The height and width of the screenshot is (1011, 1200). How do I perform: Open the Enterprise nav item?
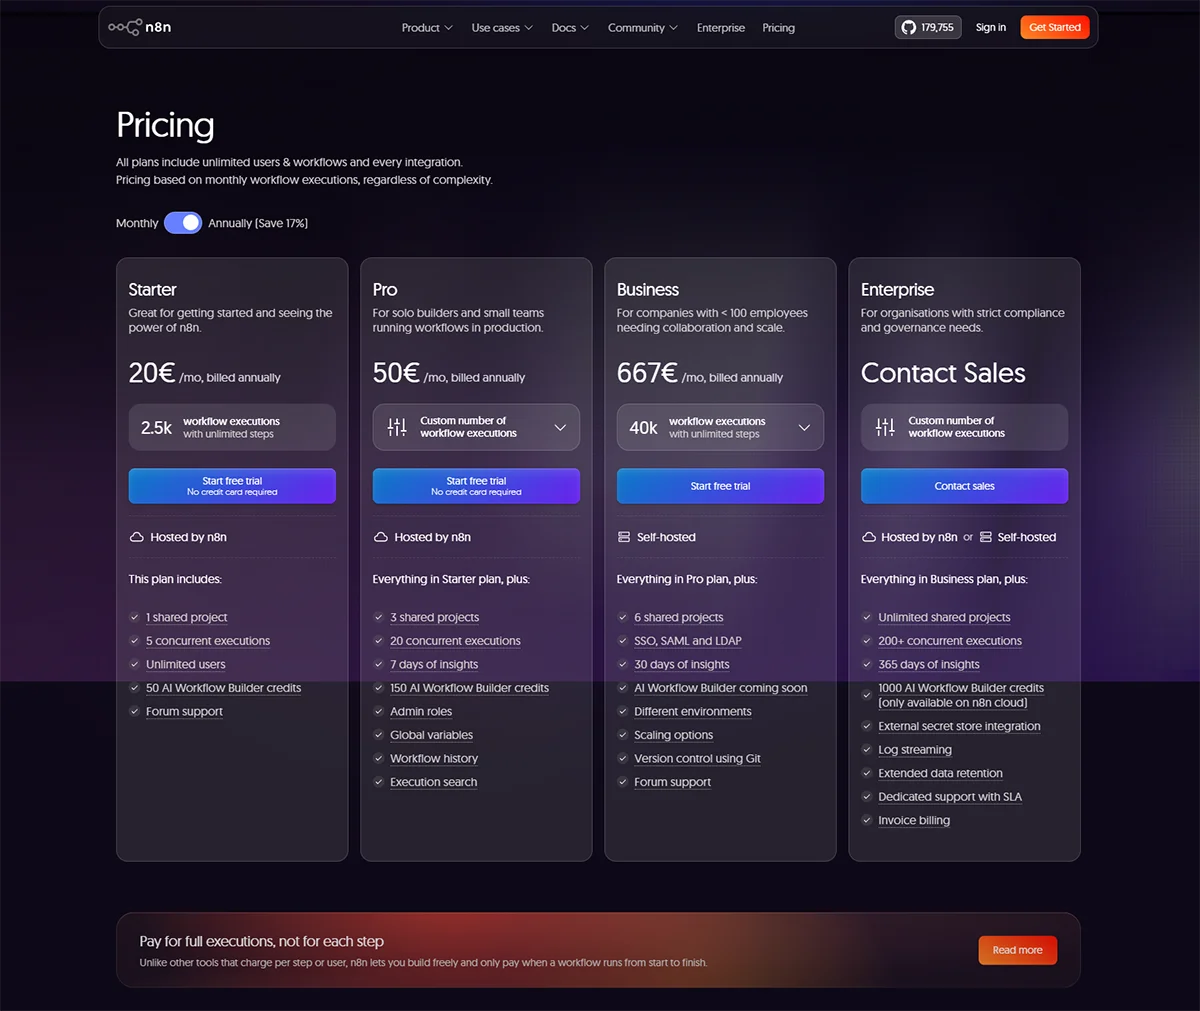click(x=721, y=28)
